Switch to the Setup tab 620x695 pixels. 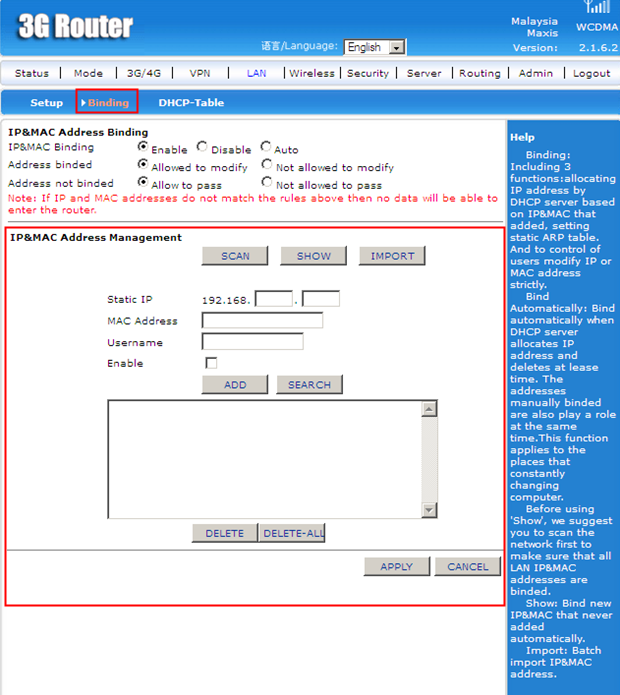click(x=46, y=102)
